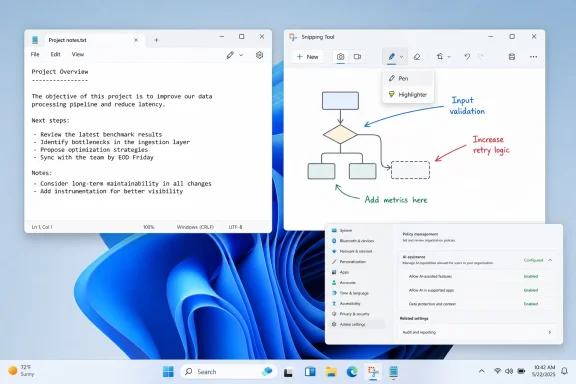Click the image crop icon
This screenshot has width=576, height=384.
click(440, 56)
